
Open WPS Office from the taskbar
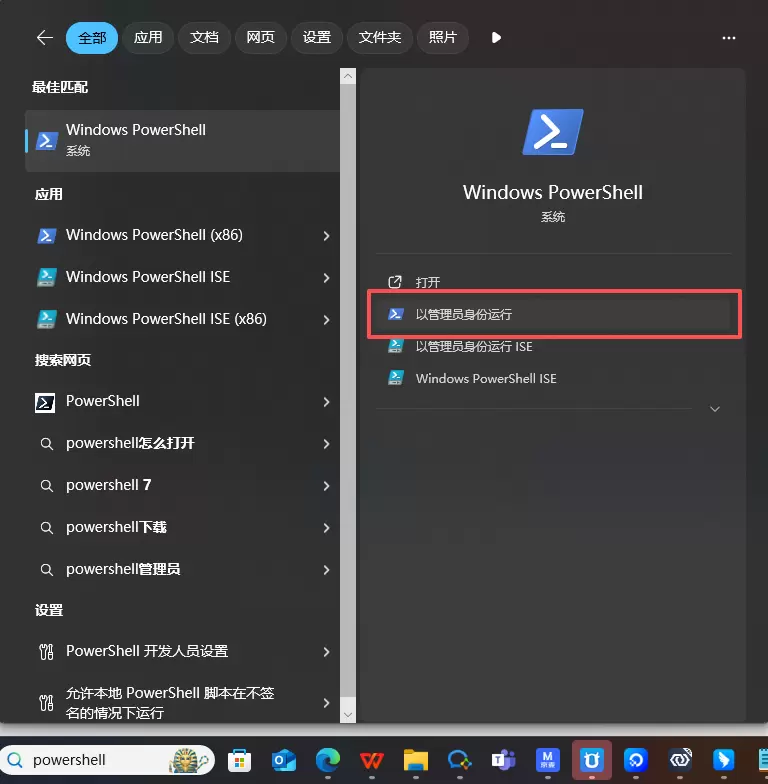371,760
